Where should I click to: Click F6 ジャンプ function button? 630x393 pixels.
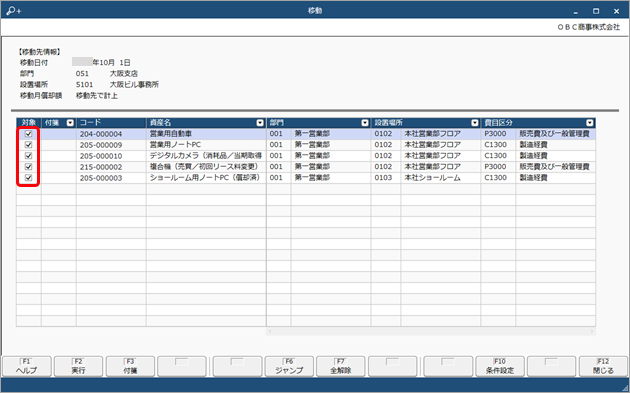click(x=289, y=366)
